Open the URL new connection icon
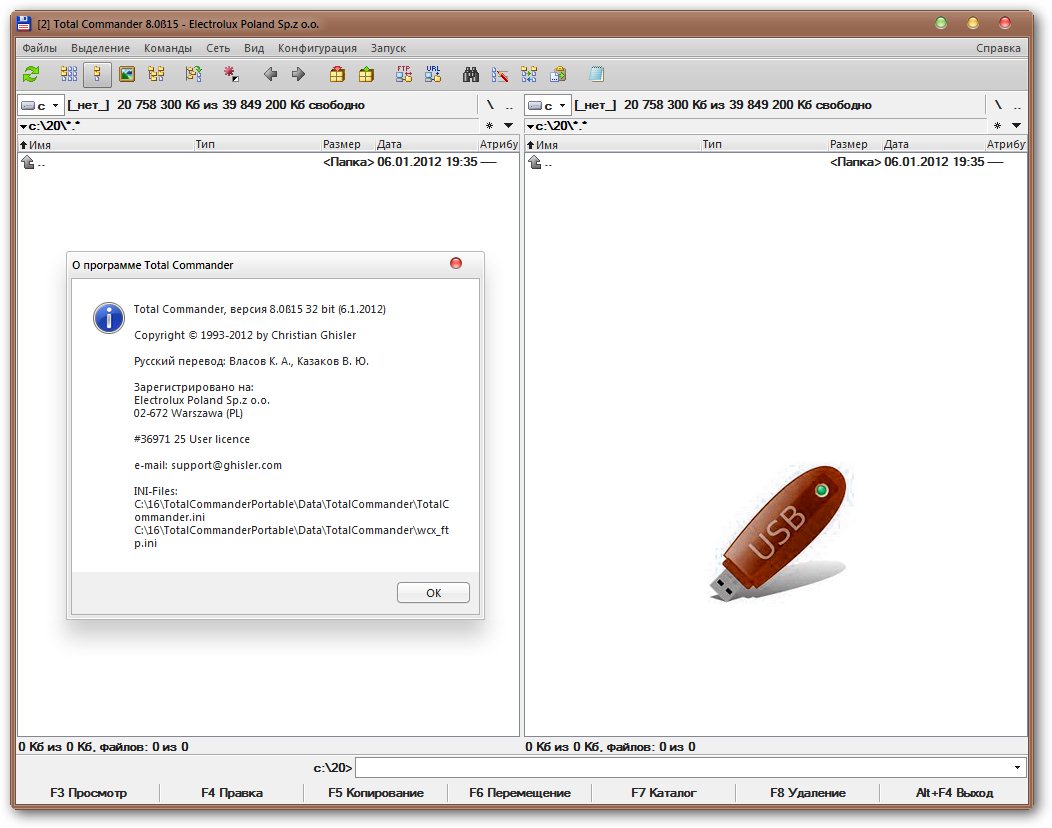The width and height of the screenshot is (1052, 828). pyautogui.click(x=433, y=74)
